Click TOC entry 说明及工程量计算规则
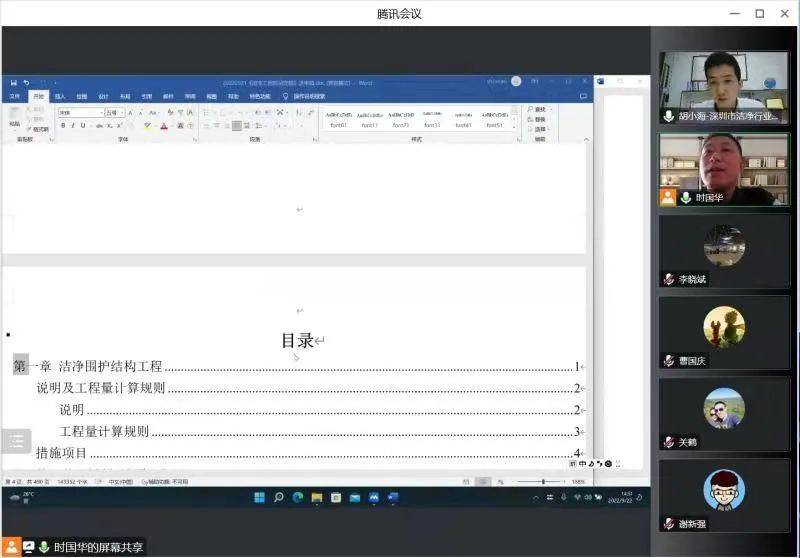 pyautogui.click(x=101, y=388)
